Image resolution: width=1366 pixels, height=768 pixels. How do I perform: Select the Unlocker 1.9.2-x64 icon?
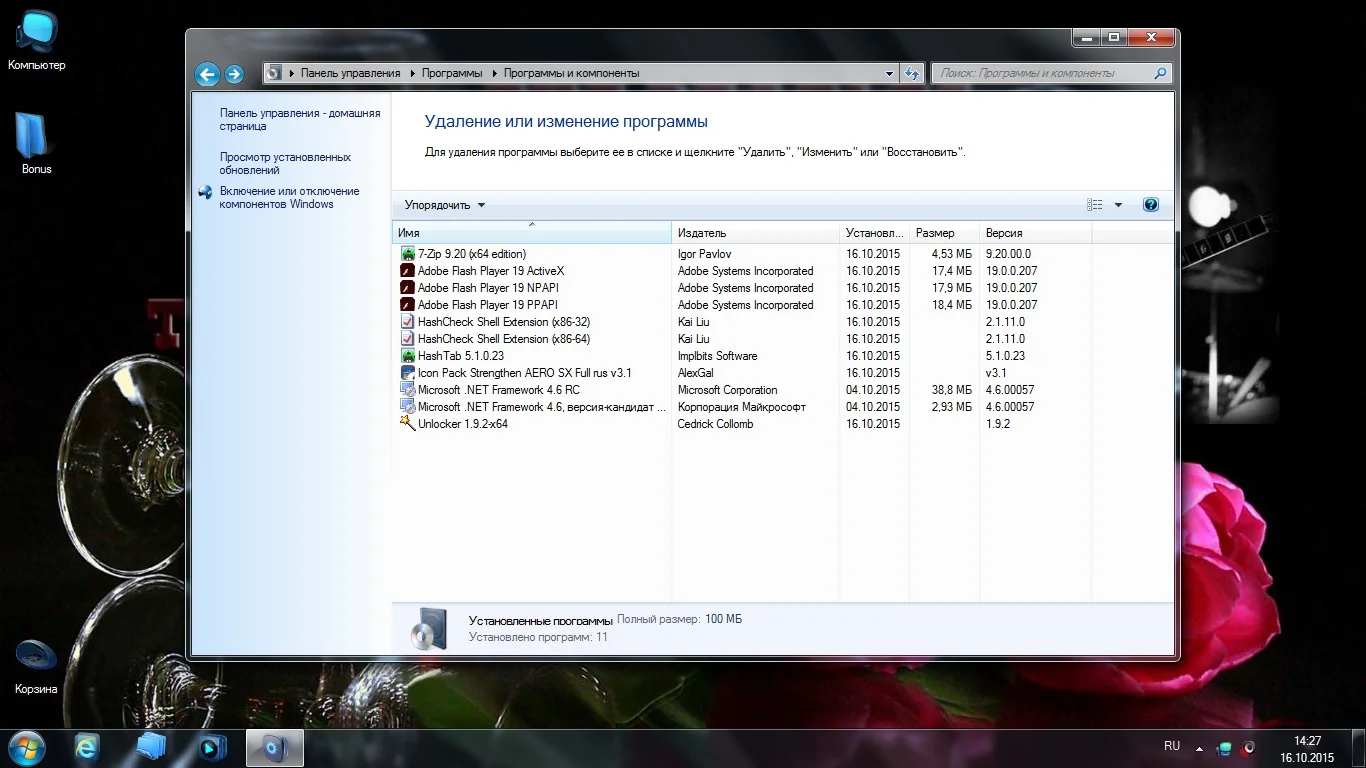(407, 424)
